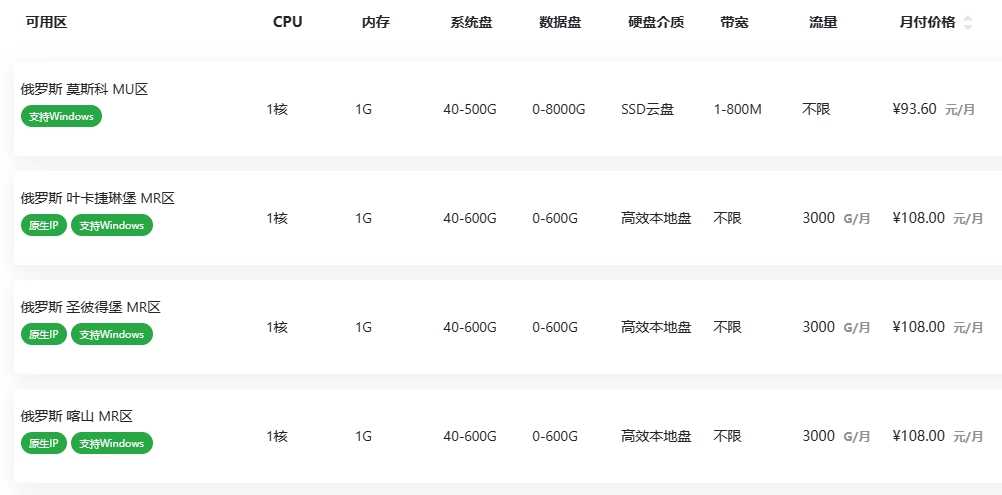Click the SSD云盘 disk type cell
This screenshot has height=495, width=1002.
647,109
